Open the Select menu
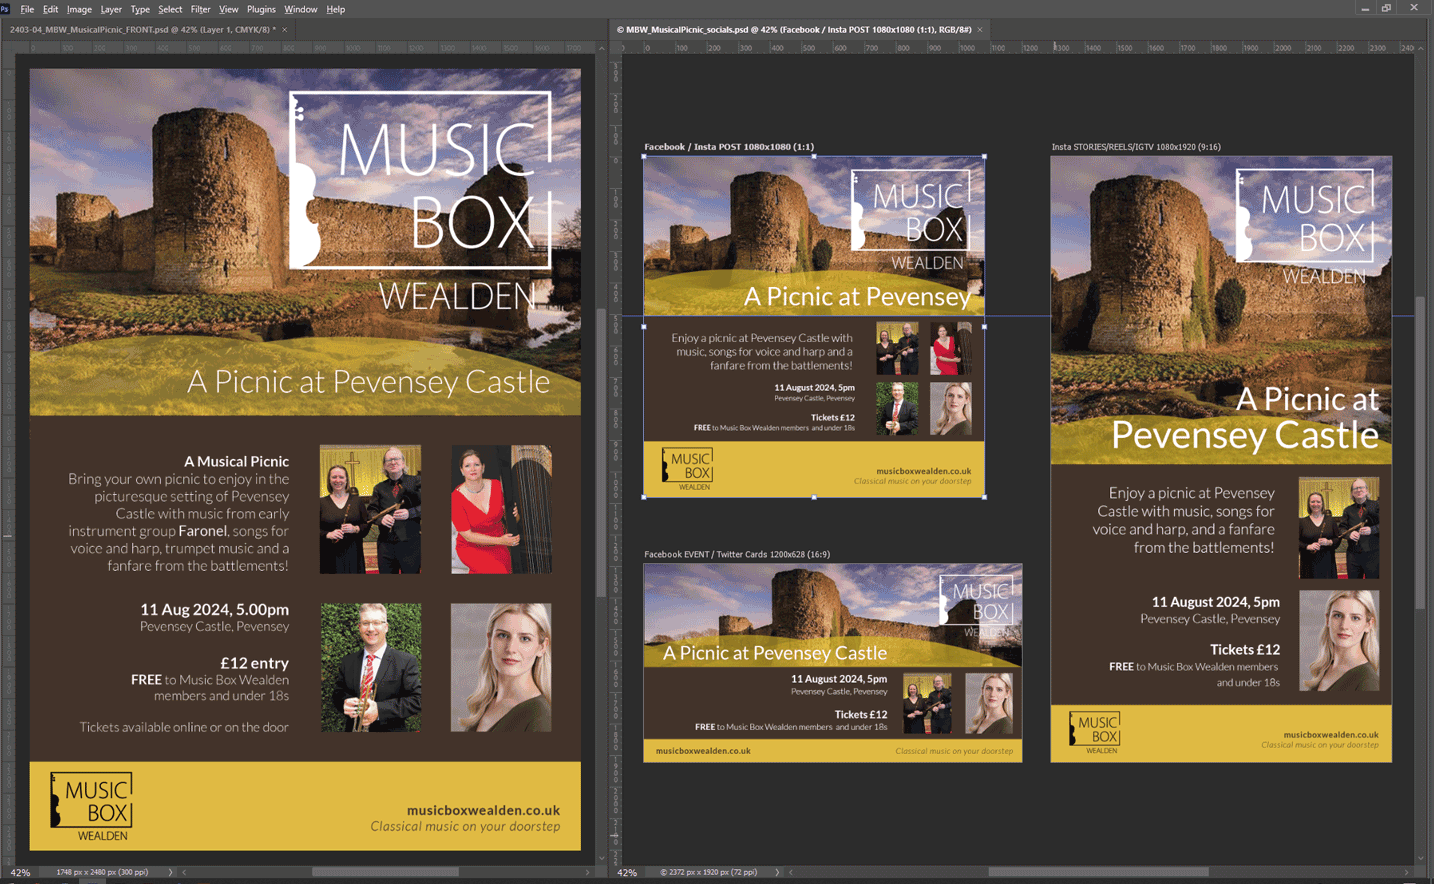 tap(170, 9)
